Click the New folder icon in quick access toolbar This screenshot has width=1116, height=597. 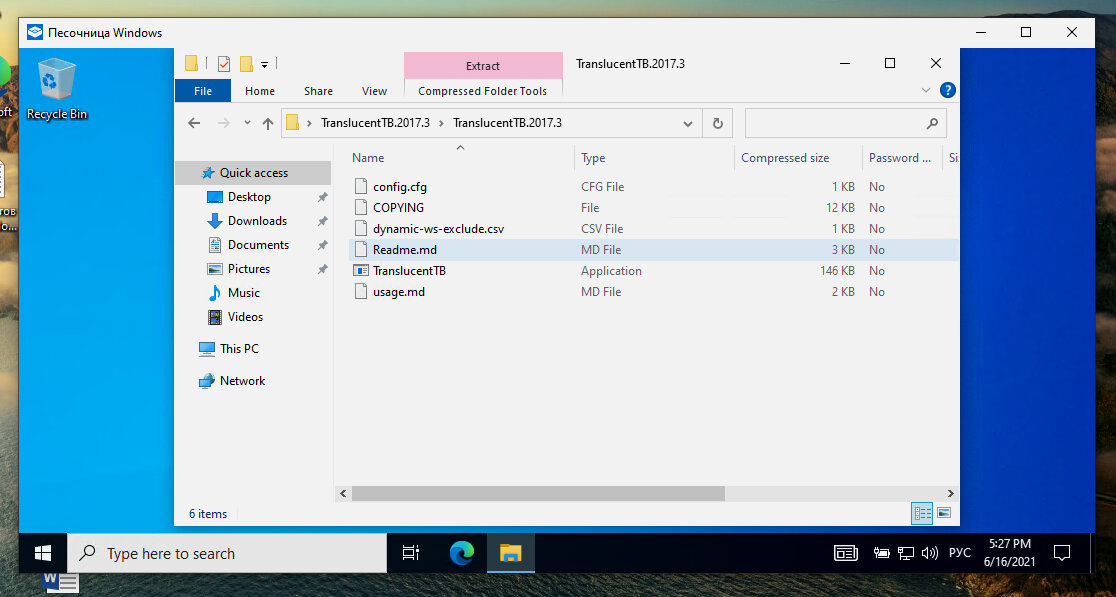[246, 64]
